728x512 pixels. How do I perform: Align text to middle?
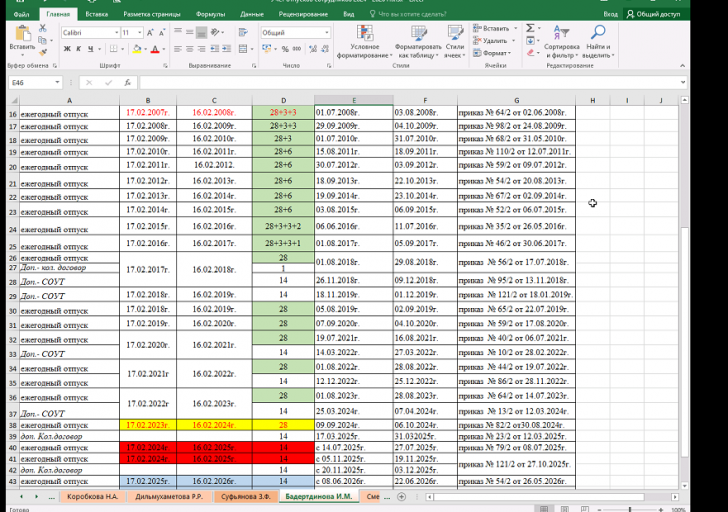[x=189, y=32]
